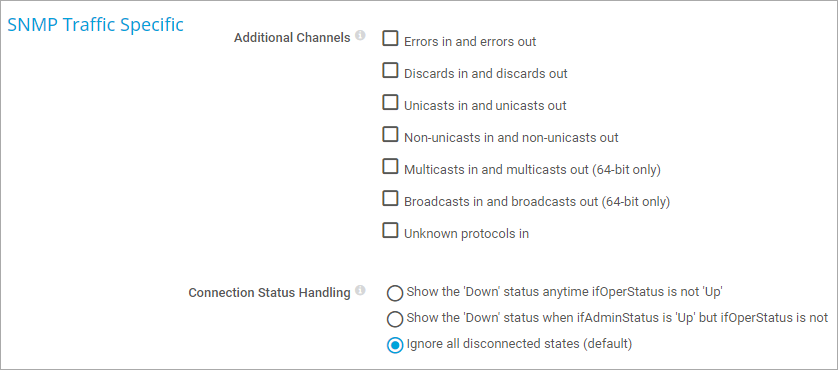Enable the Errors in and errors out checkbox
The height and width of the screenshot is (370, 838).
point(391,38)
